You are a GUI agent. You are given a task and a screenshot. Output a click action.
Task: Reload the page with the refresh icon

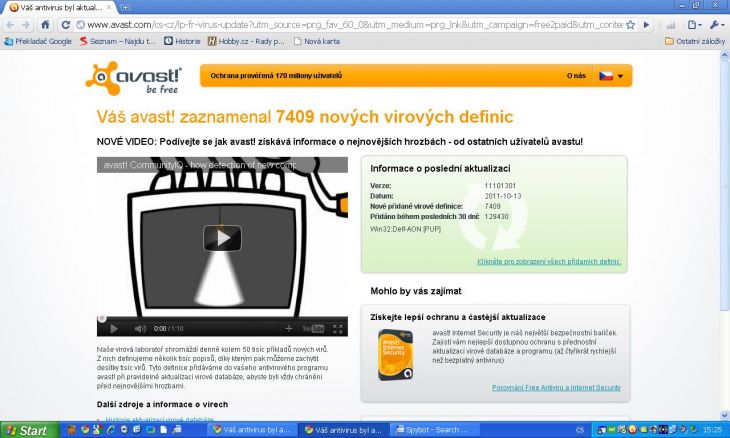tap(66, 25)
